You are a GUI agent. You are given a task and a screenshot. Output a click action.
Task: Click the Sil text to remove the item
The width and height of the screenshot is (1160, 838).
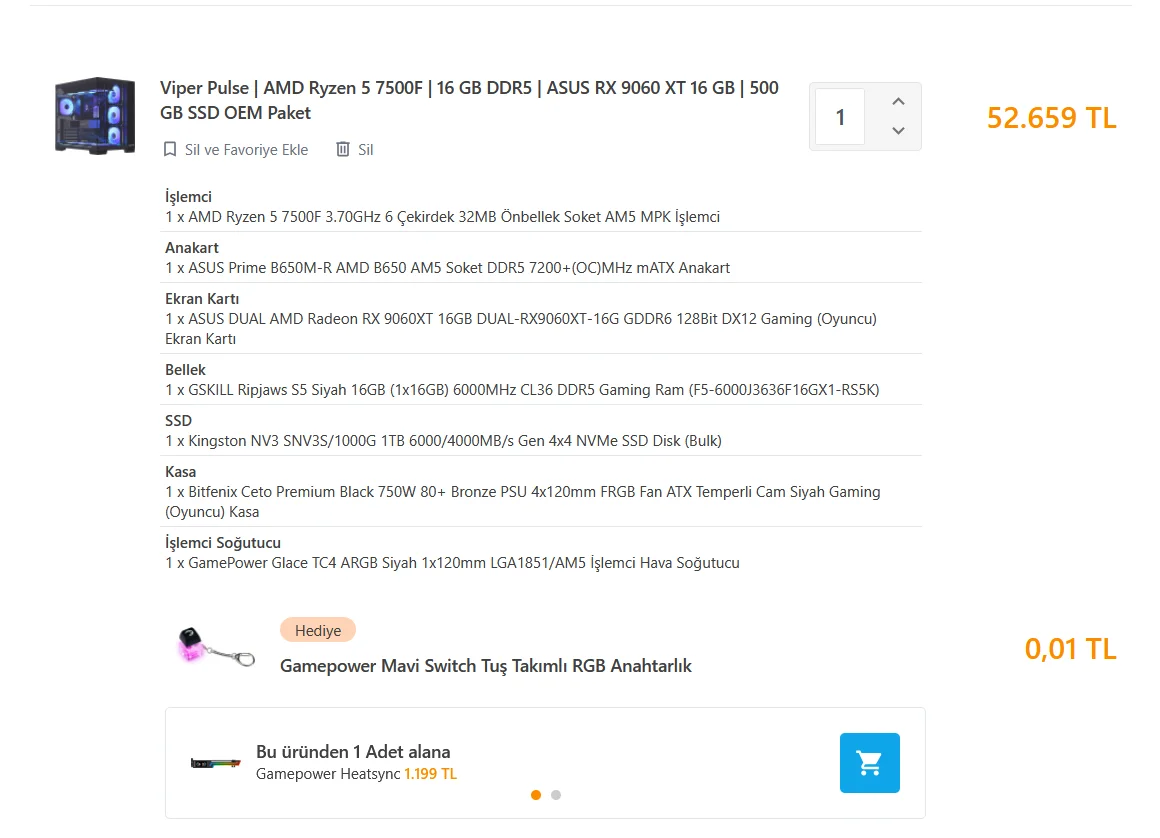click(x=365, y=149)
